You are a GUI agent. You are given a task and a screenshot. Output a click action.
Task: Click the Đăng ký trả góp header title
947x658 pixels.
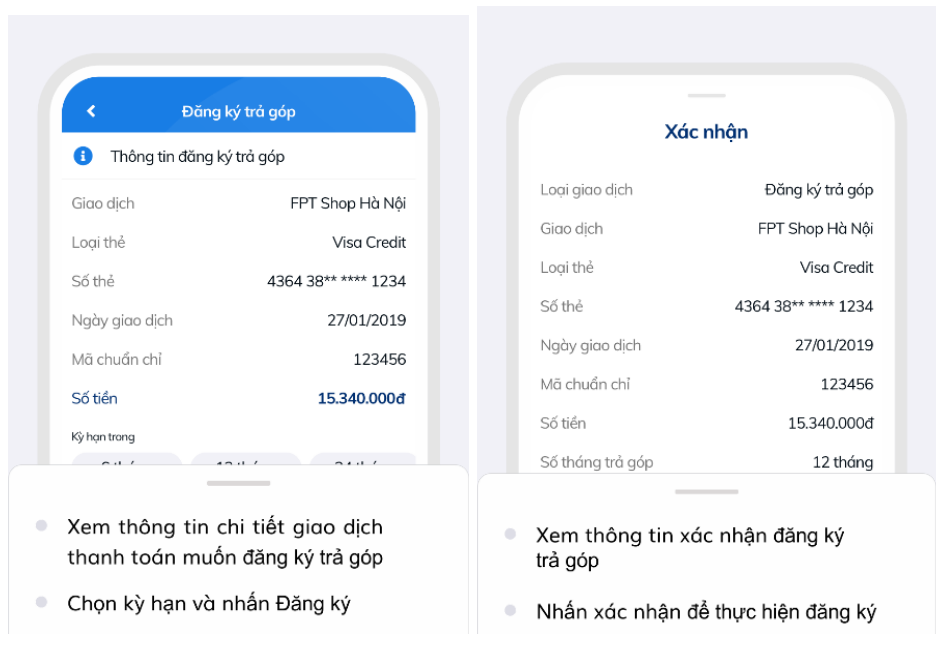238,111
